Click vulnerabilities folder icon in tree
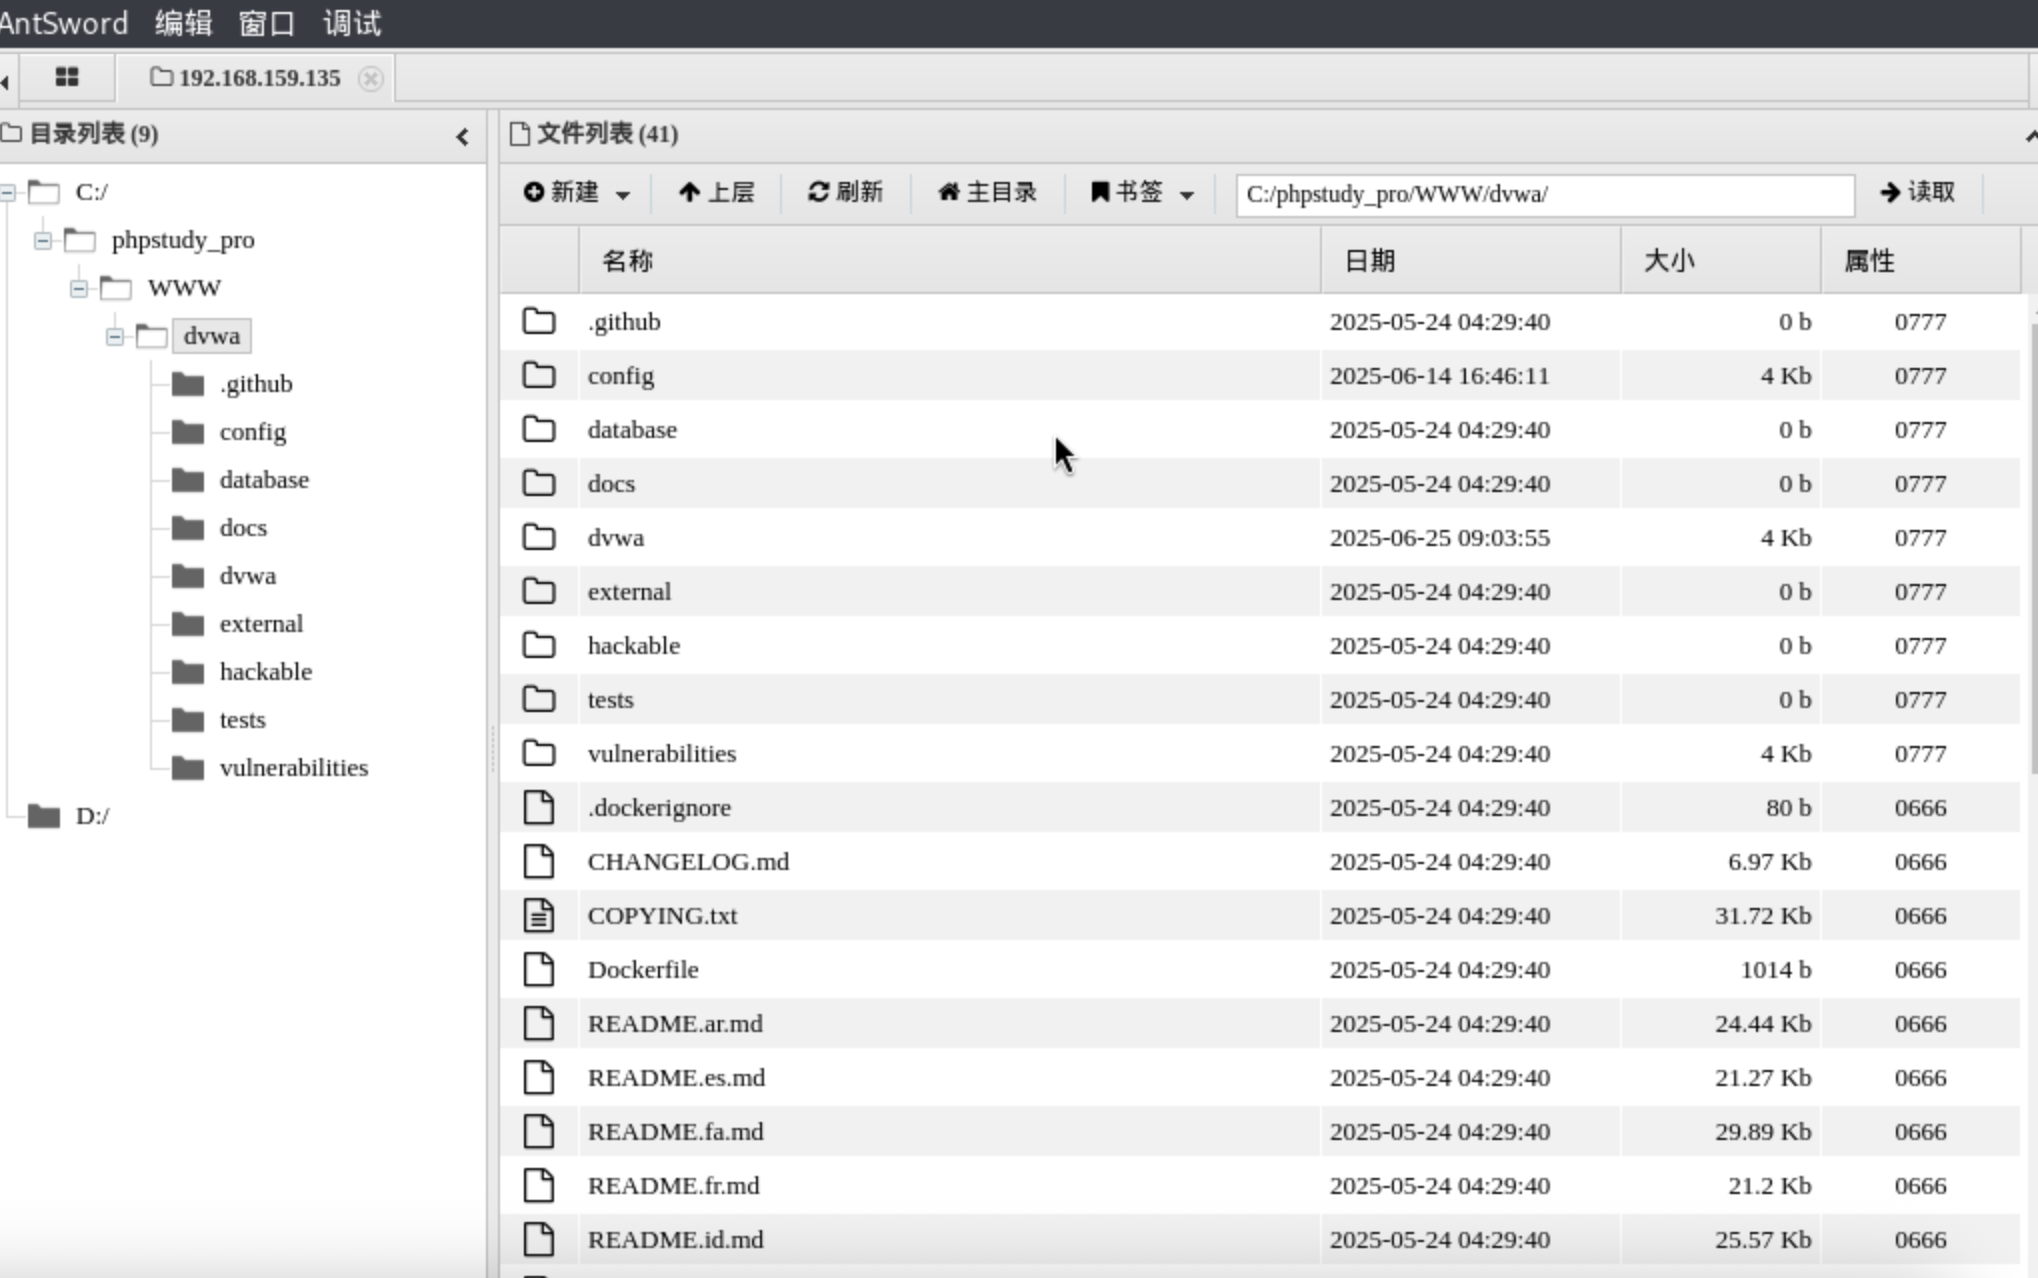The image size is (2038, 1278). [x=188, y=768]
